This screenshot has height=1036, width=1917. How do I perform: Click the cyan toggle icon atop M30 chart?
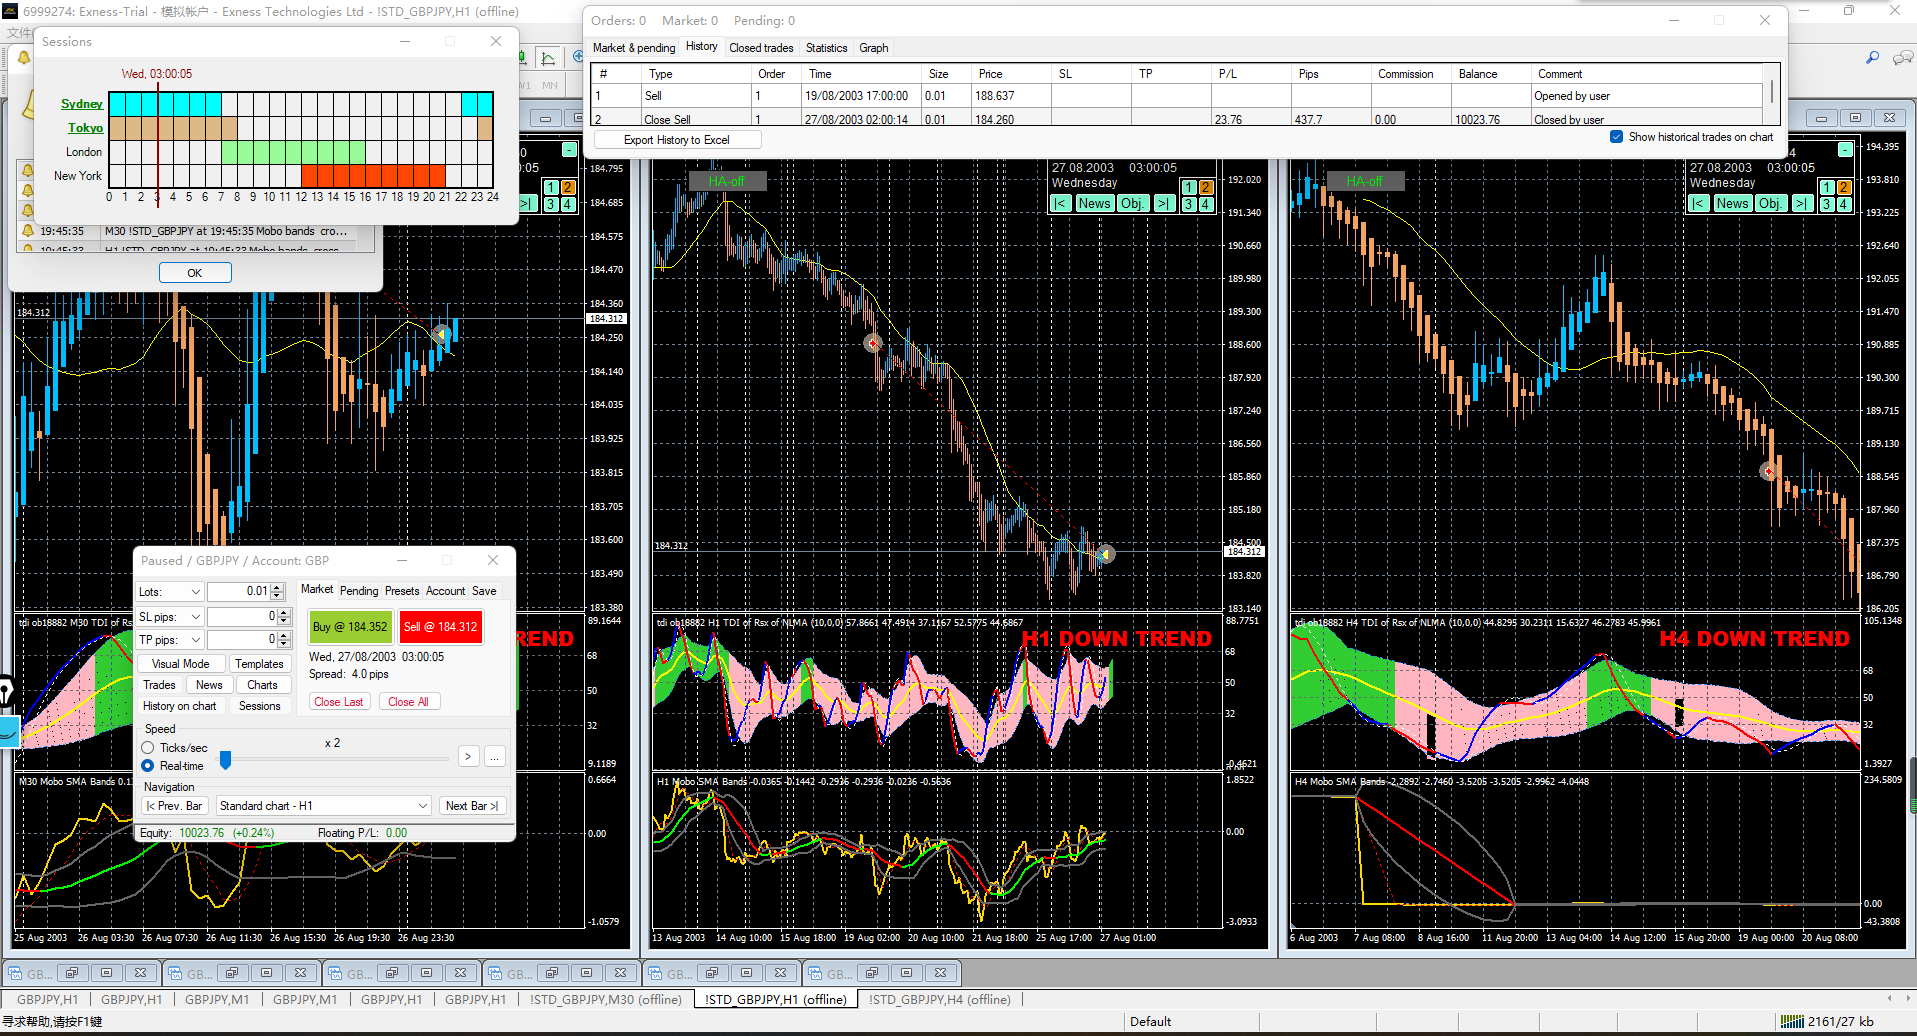click(569, 150)
